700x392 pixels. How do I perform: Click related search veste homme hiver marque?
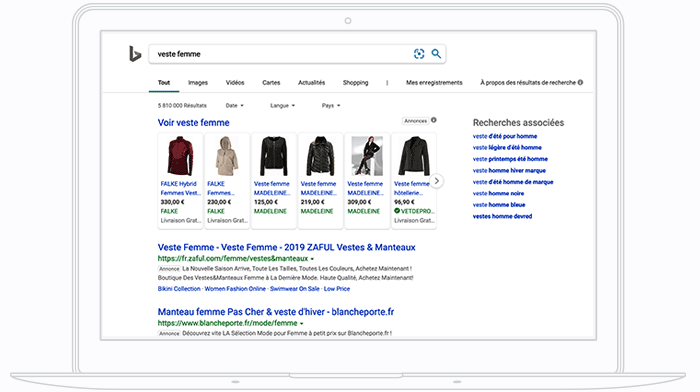click(x=509, y=171)
